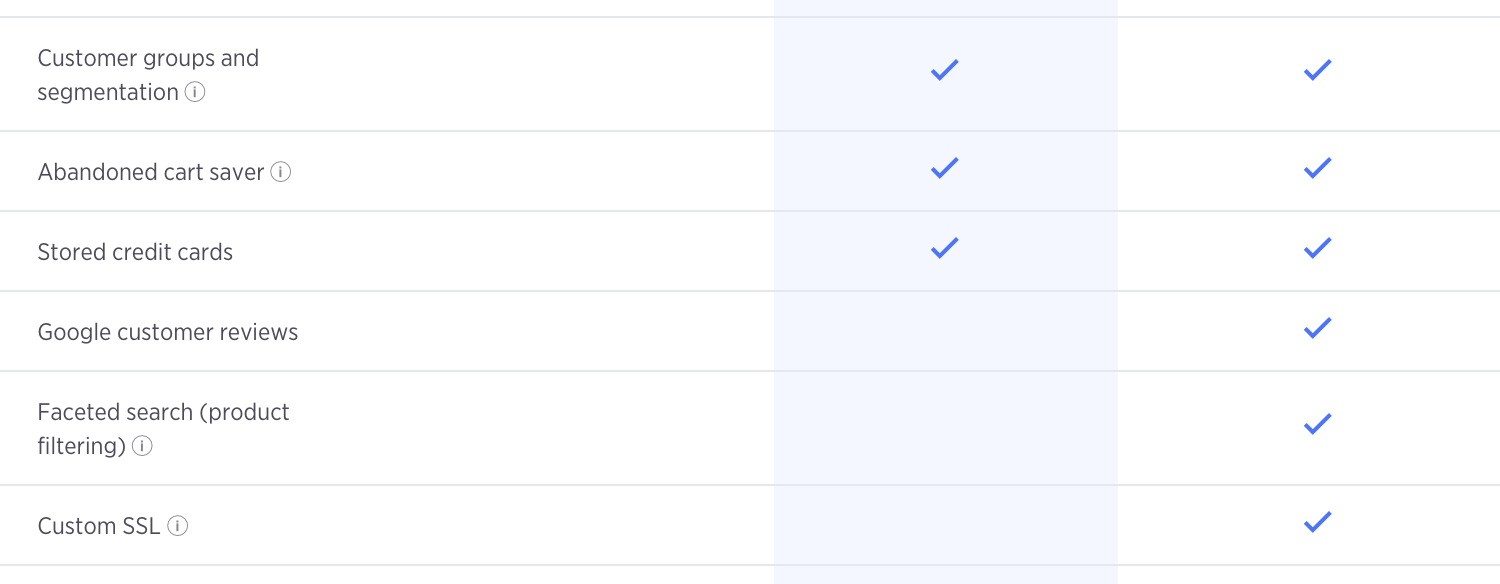Show info tooltip icon for Custom SSL
The width and height of the screenshot is (1500, 584).
tap(178, 526)
